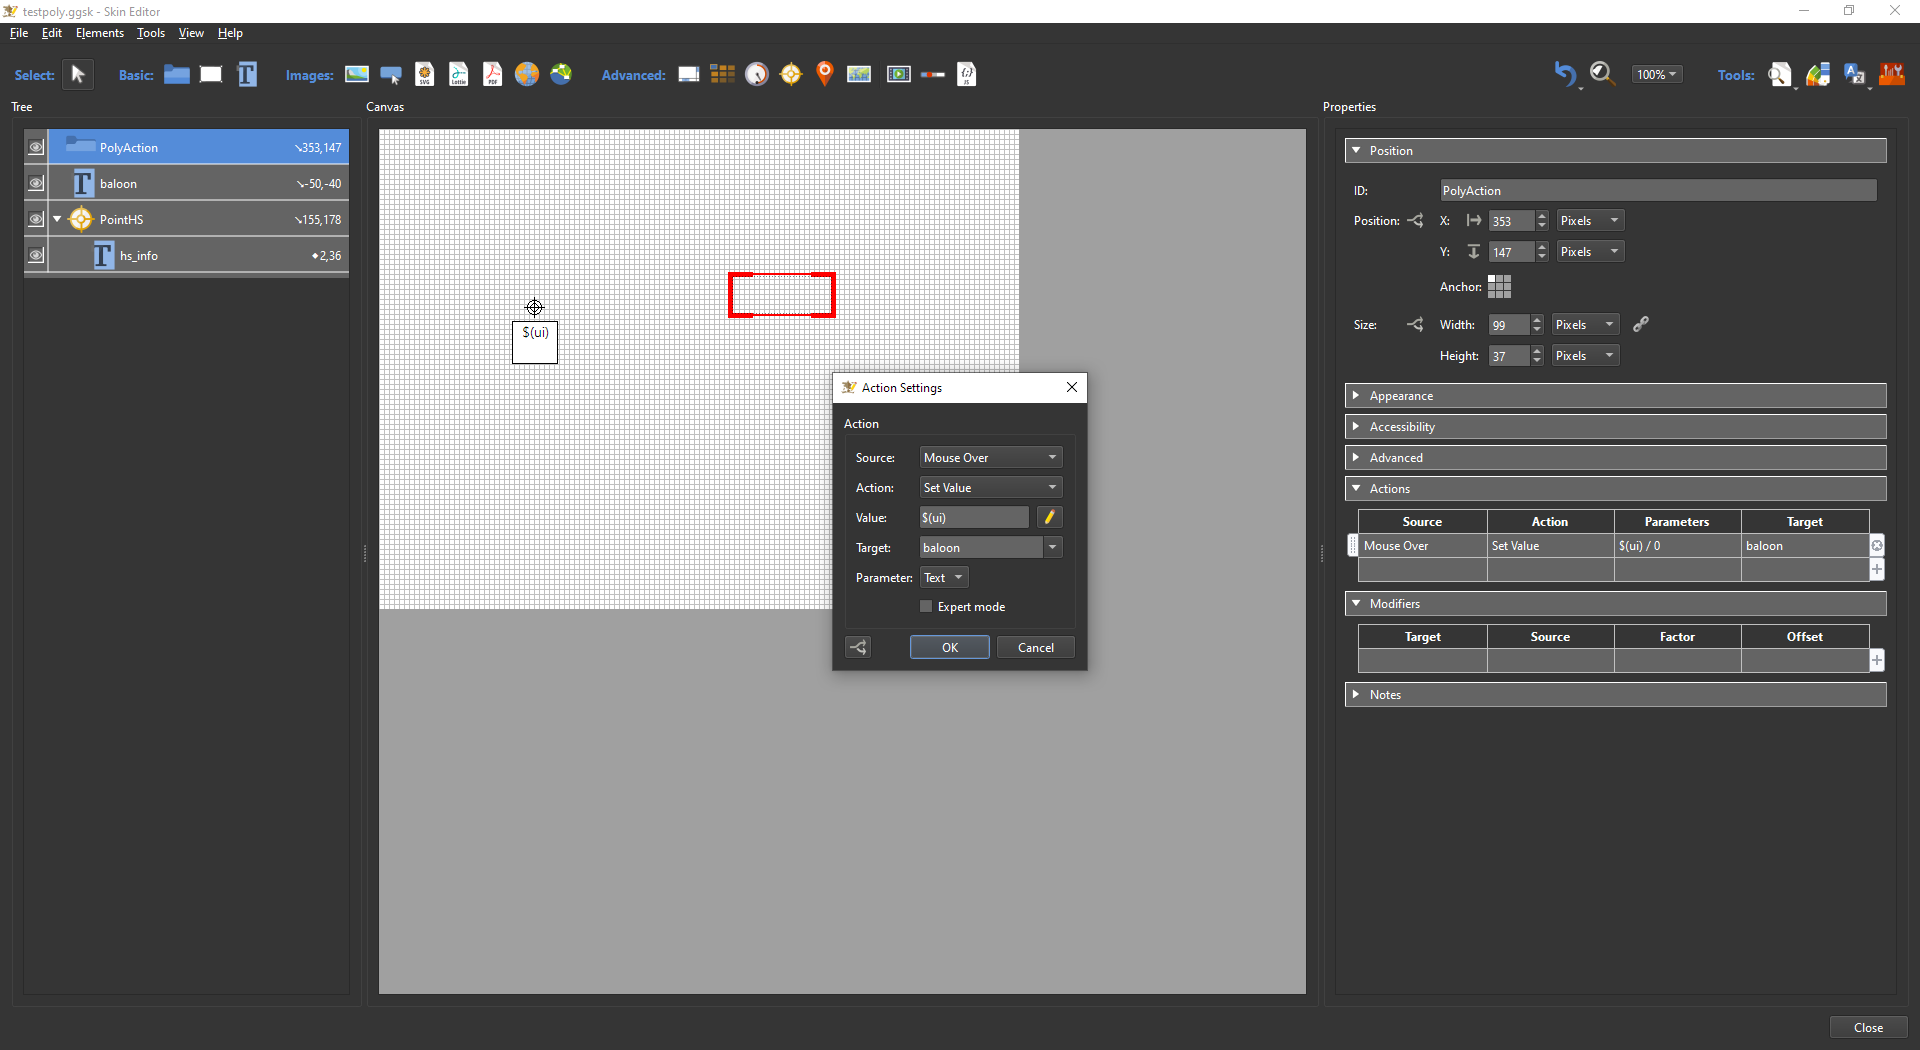
Task: Cancel the Action Settings dialog
Action: [1036, 647]
